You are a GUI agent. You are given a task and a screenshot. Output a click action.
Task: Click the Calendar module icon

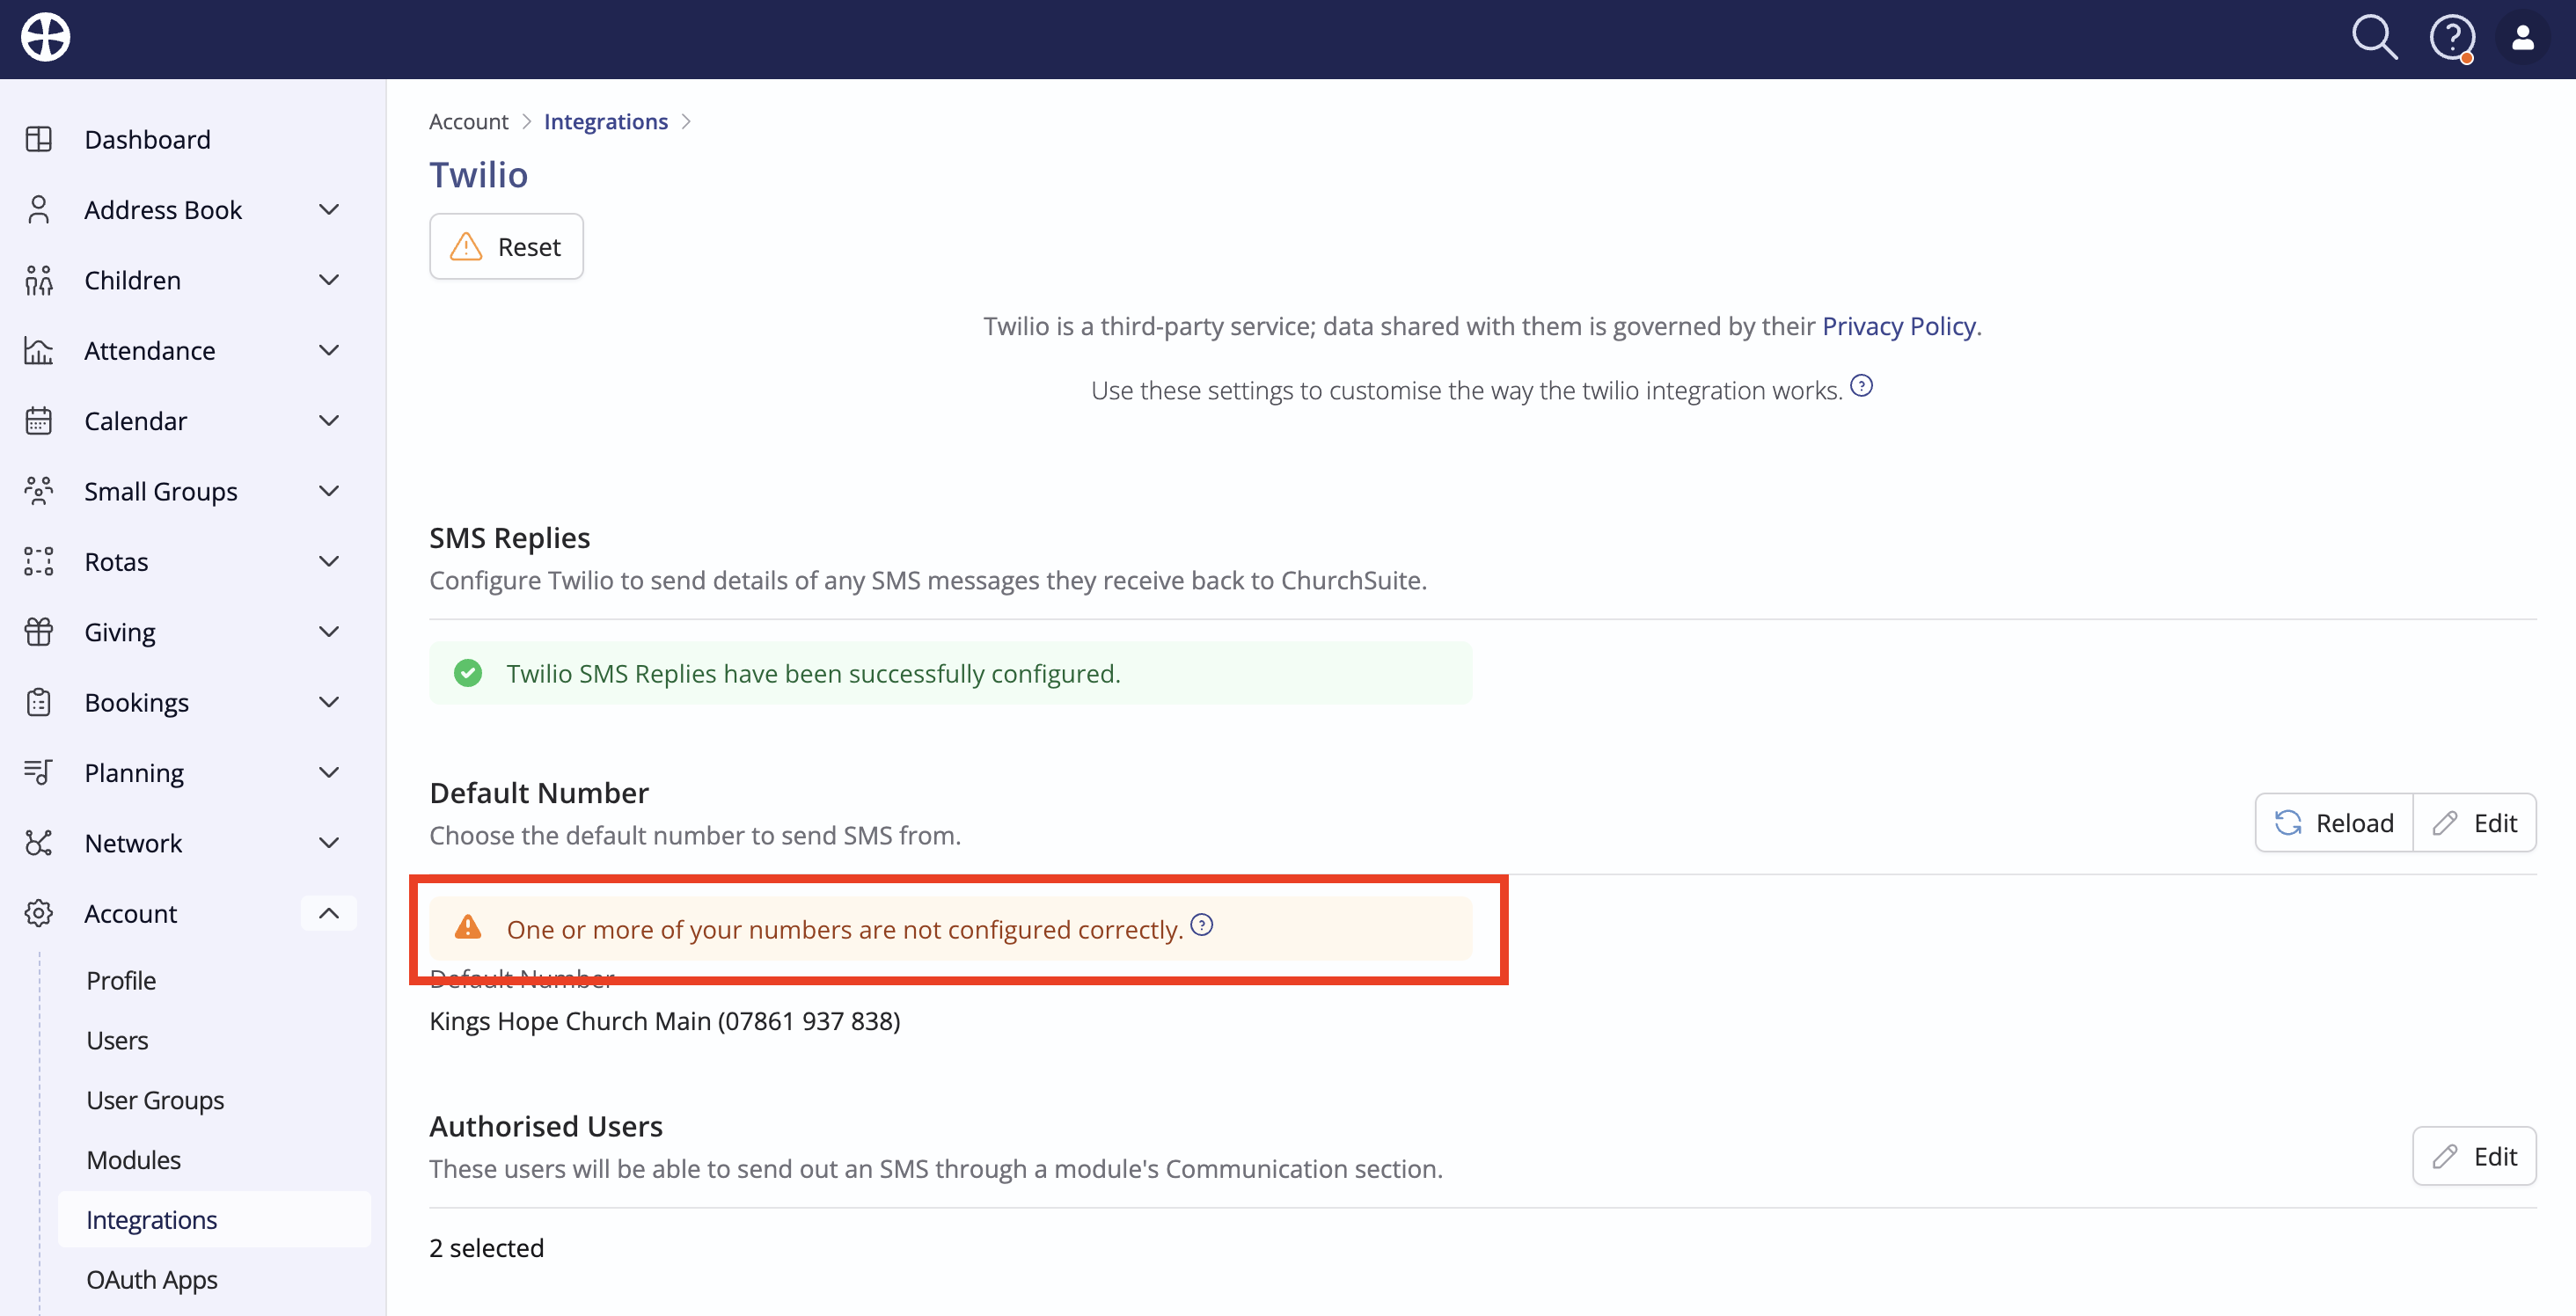click(39, 421)
